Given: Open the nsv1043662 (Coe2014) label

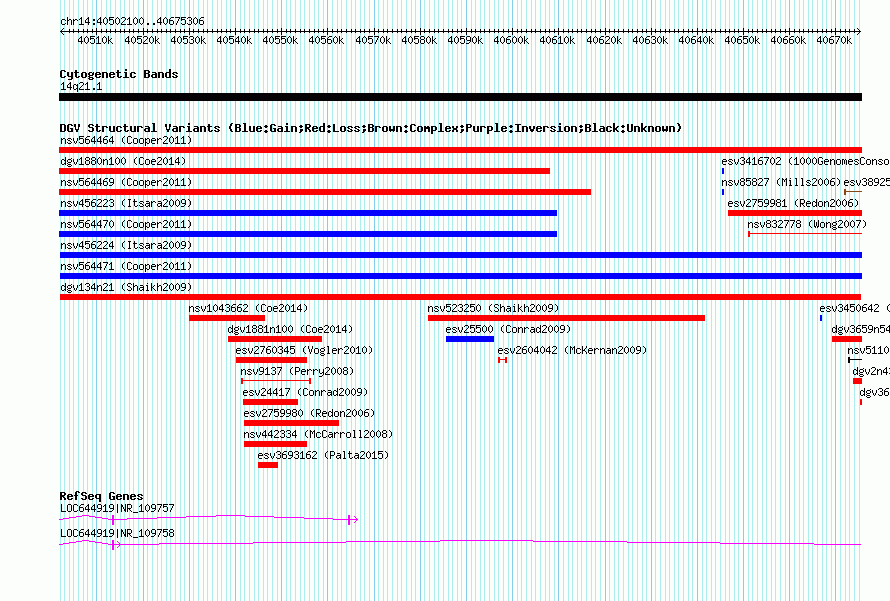Looking at the screenshot, I should pos(248,308).
